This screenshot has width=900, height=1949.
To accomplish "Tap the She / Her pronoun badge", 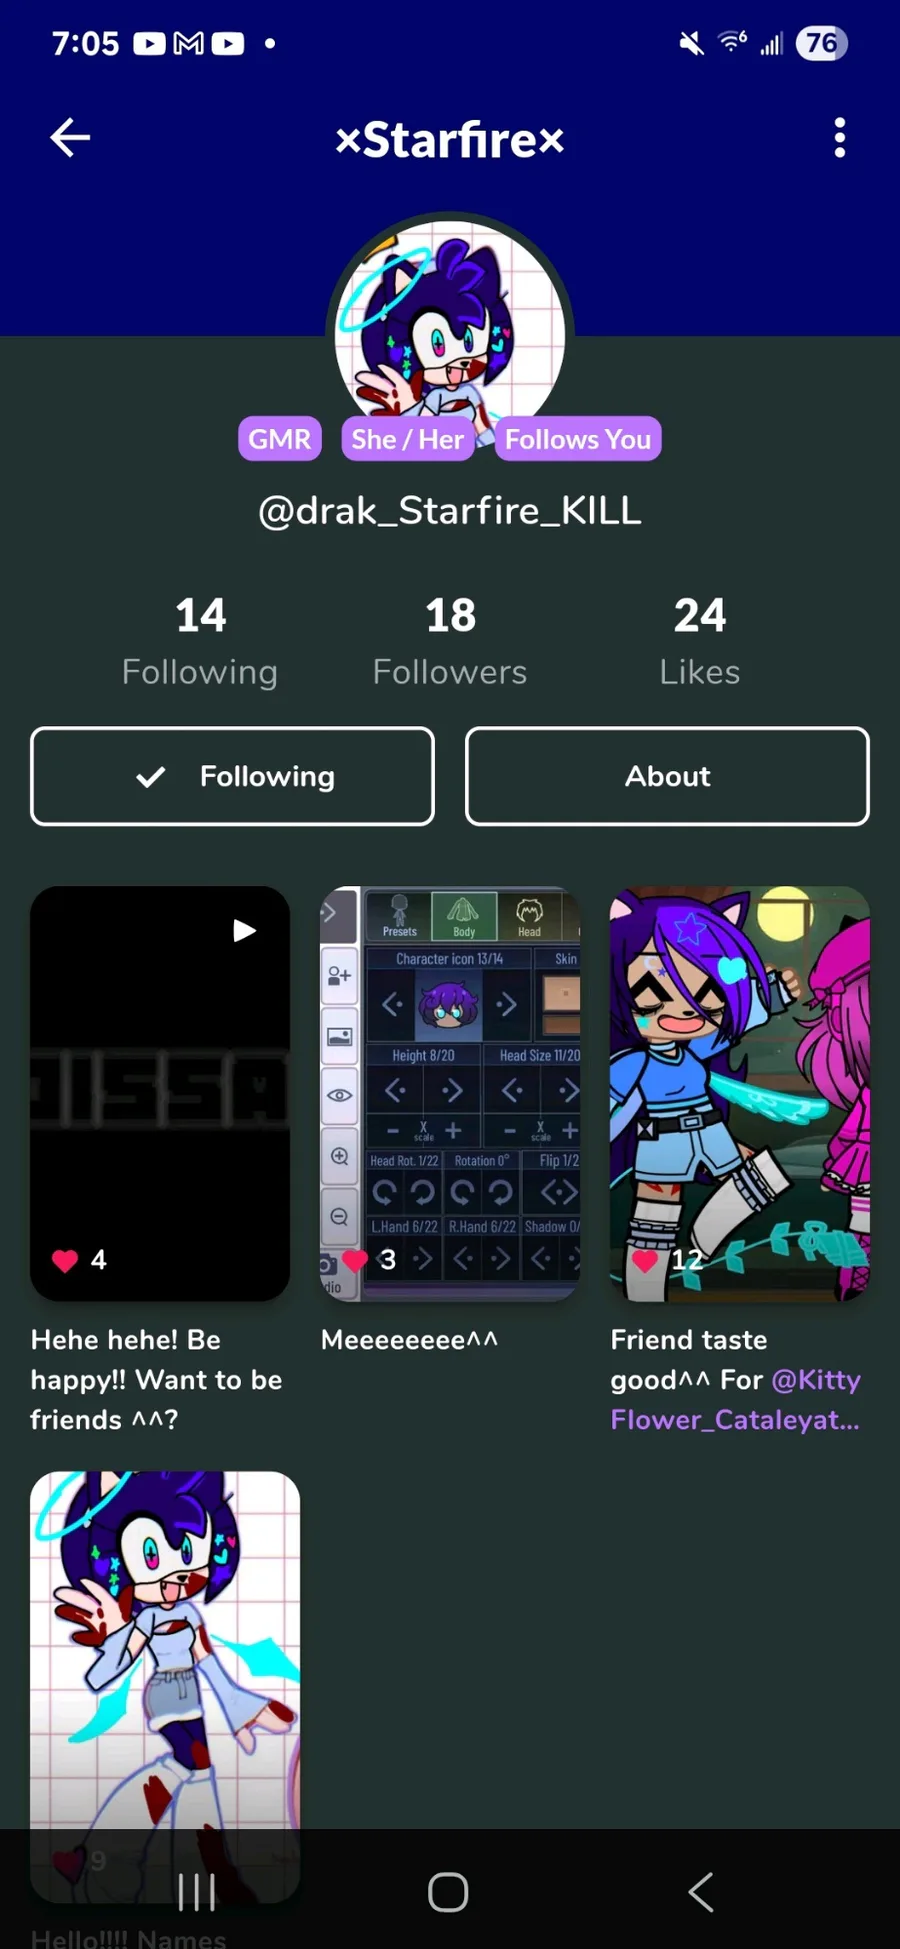I will click(407, 439).
